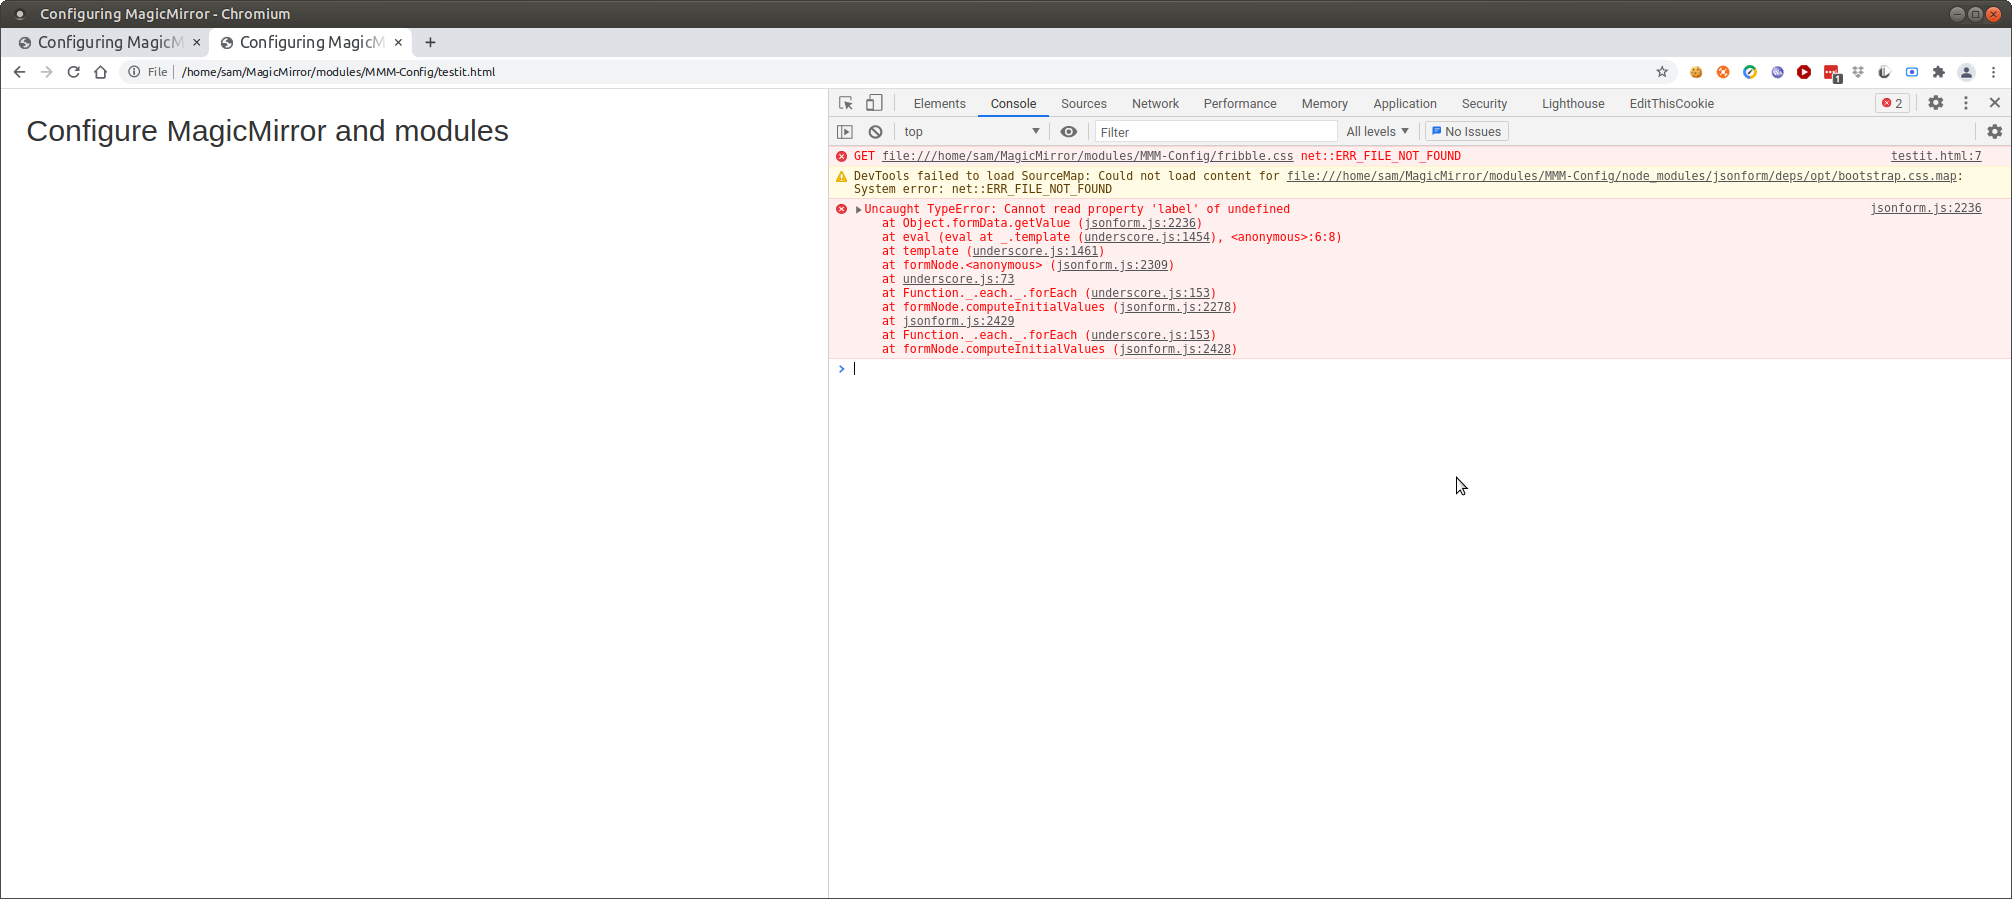The image size is (2012, 899).
Task: View site information icon beside File
Action: 134,72
